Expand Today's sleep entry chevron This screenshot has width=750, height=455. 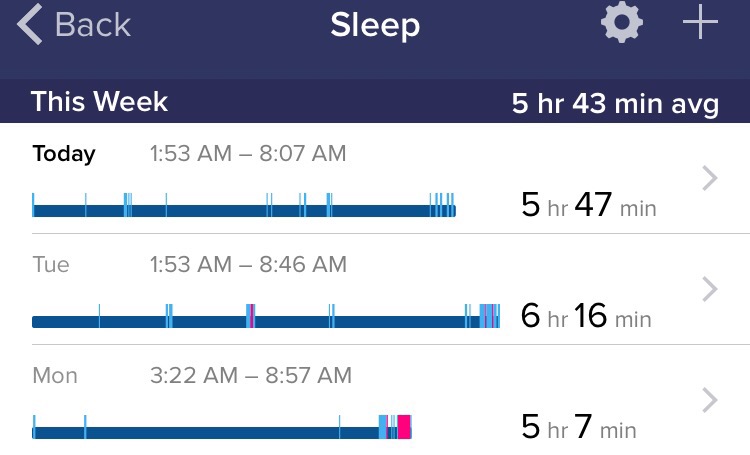[710, 178]
